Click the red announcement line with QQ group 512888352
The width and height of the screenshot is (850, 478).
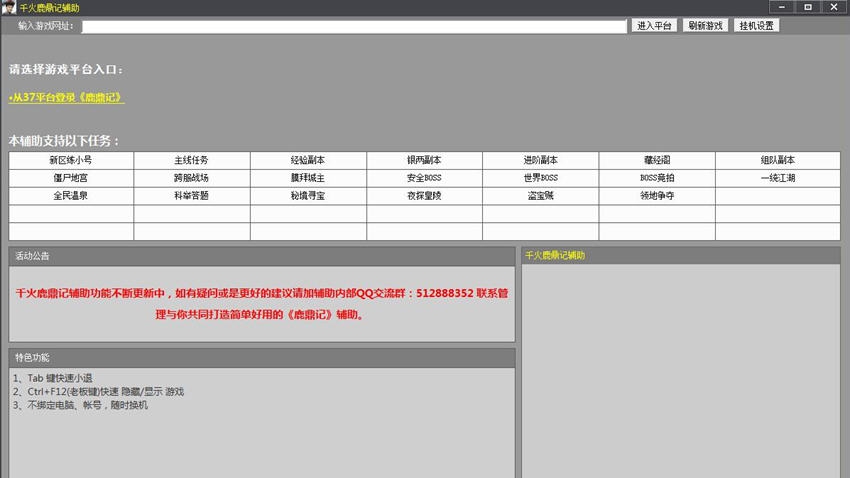tap(262, 293)
